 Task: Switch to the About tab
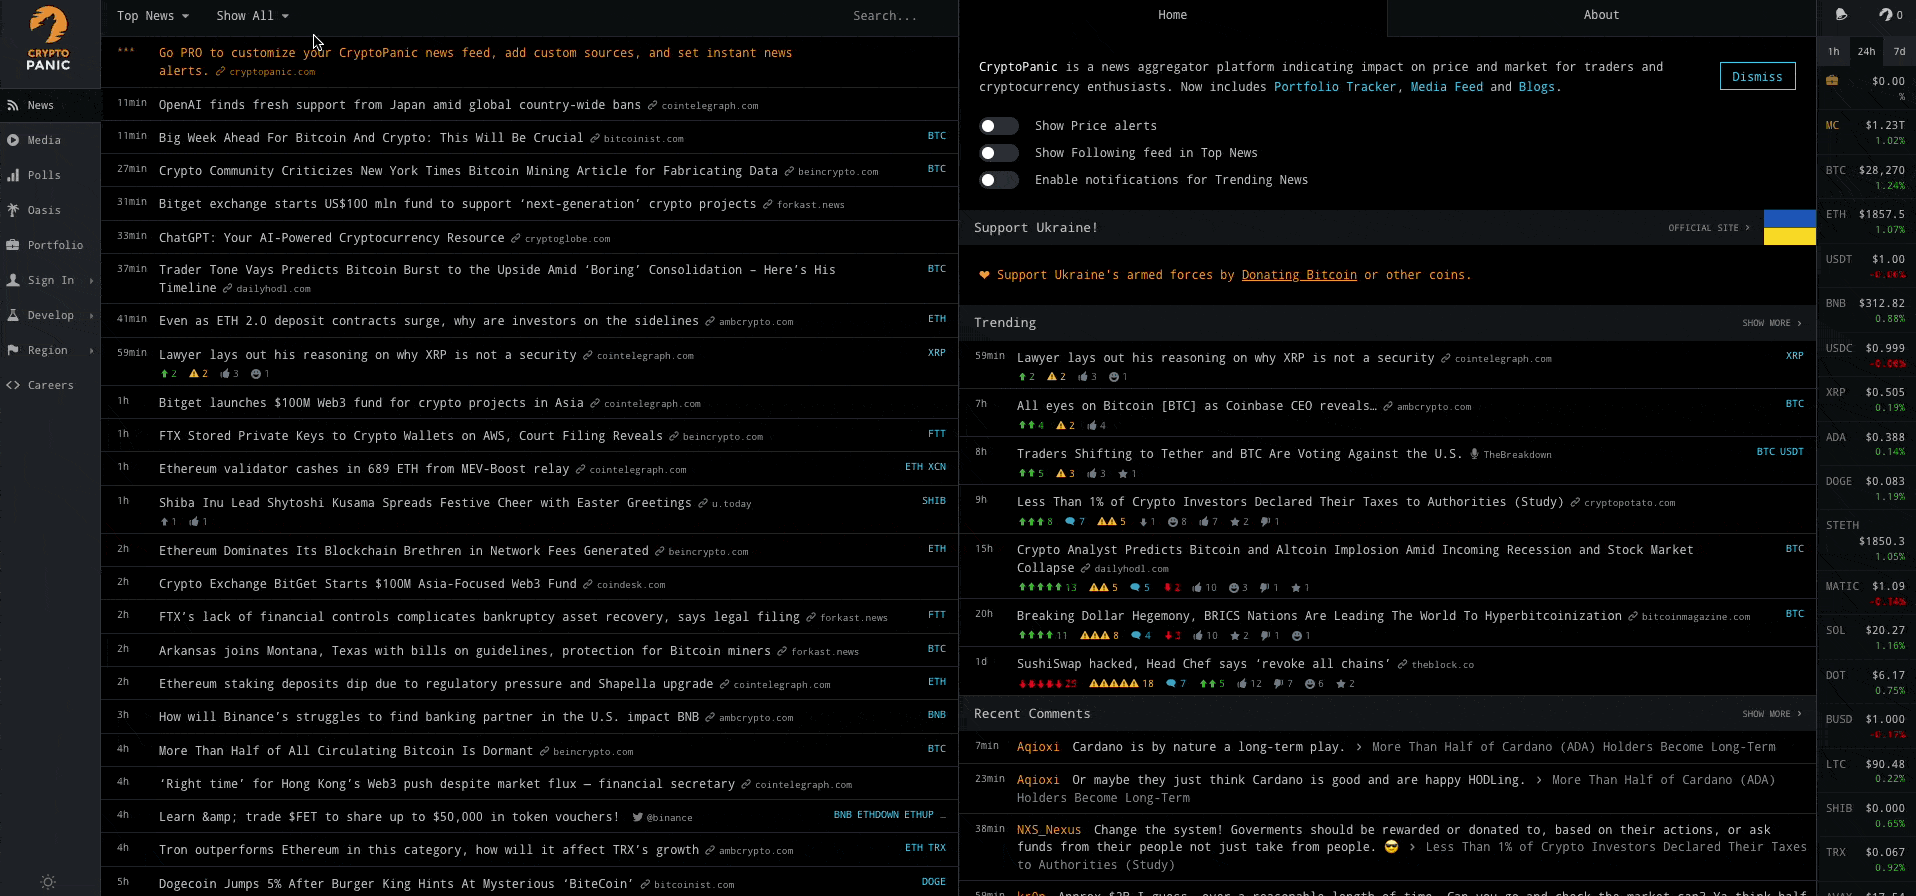coord(1601,15)
